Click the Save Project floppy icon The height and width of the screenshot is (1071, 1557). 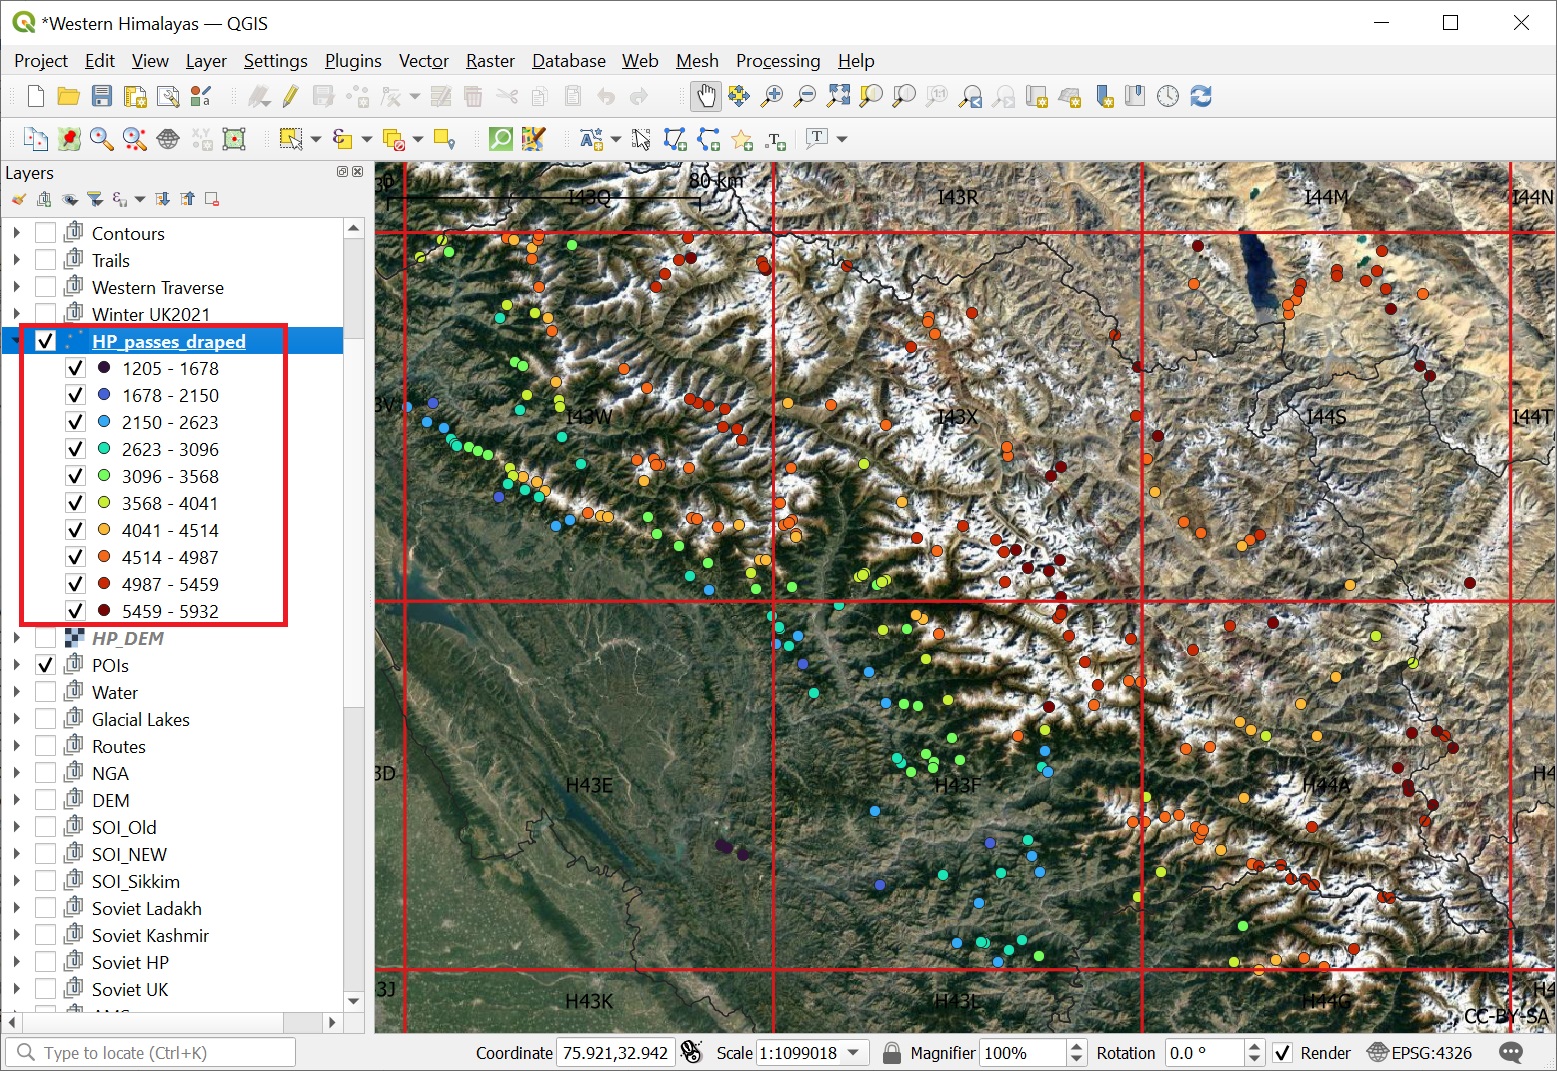tap(102, 96)
